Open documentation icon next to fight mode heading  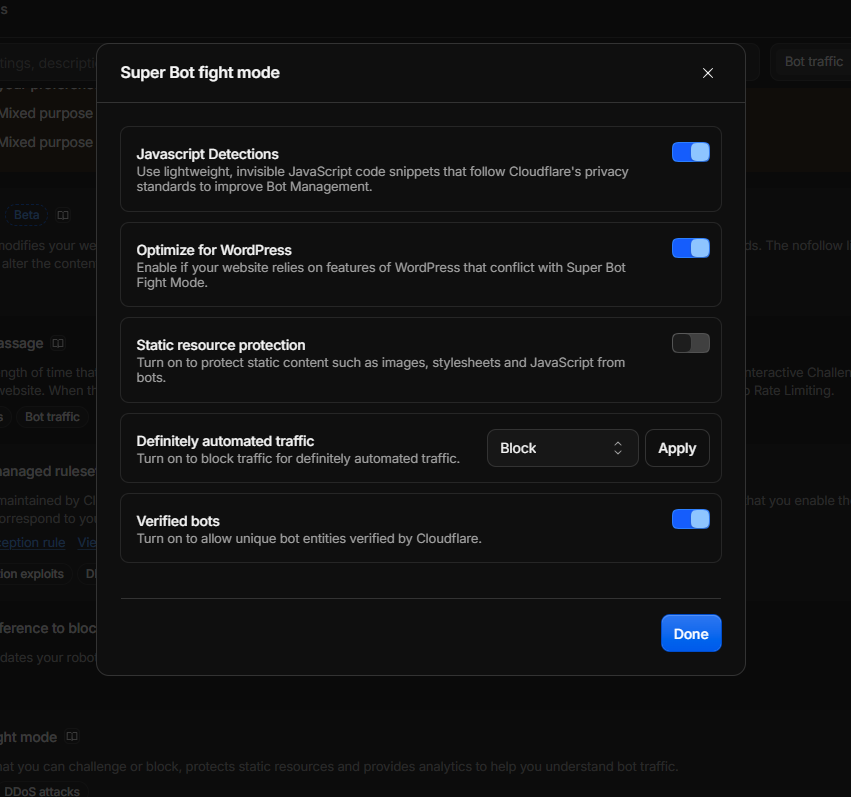(72, 736)
